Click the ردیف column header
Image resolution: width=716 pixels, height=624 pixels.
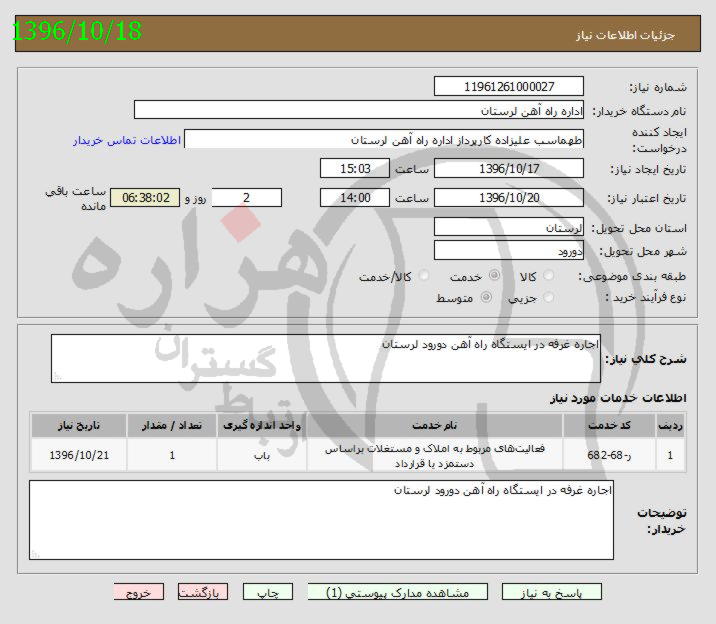click(x=670, y=425)
